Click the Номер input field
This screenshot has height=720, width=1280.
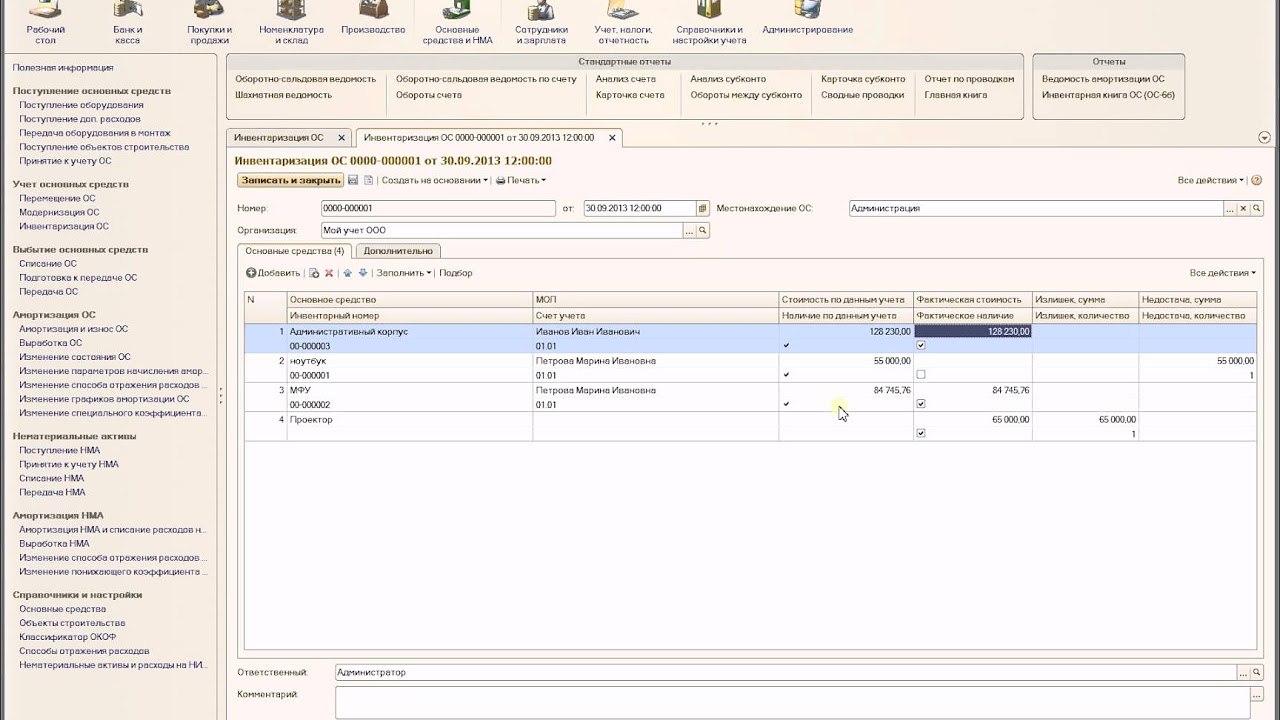[x=438, y=208]
